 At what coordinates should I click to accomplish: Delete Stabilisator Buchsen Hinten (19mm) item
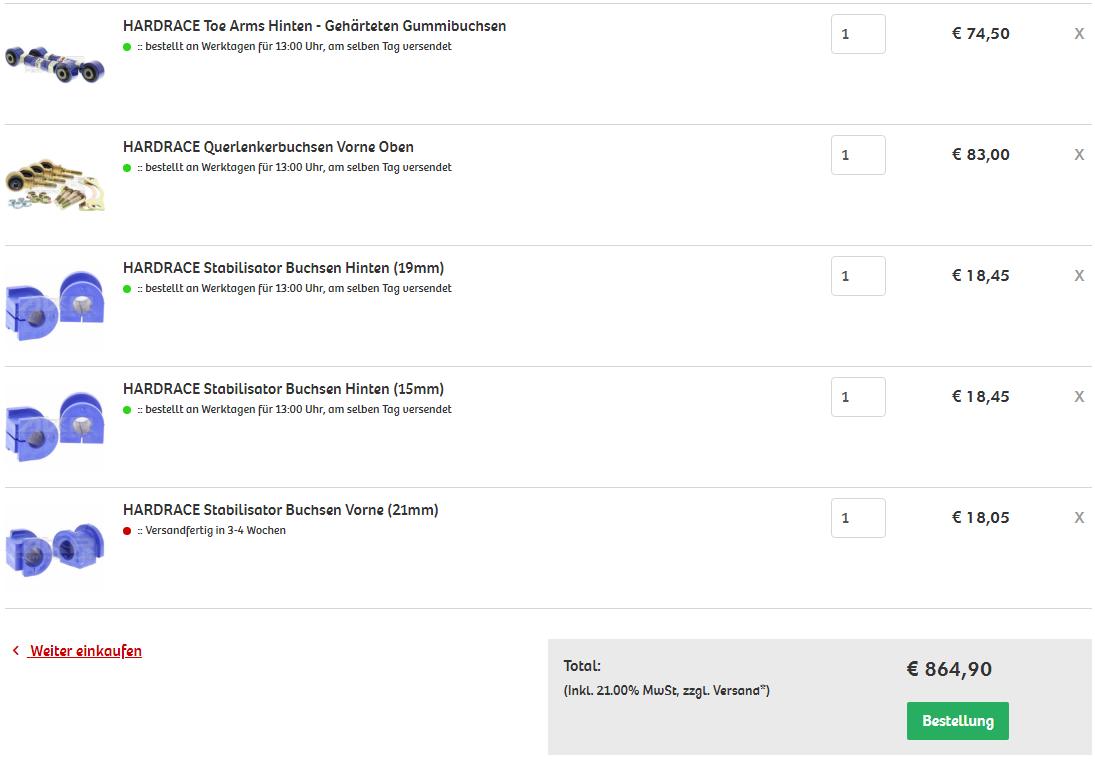(1079, 276)
